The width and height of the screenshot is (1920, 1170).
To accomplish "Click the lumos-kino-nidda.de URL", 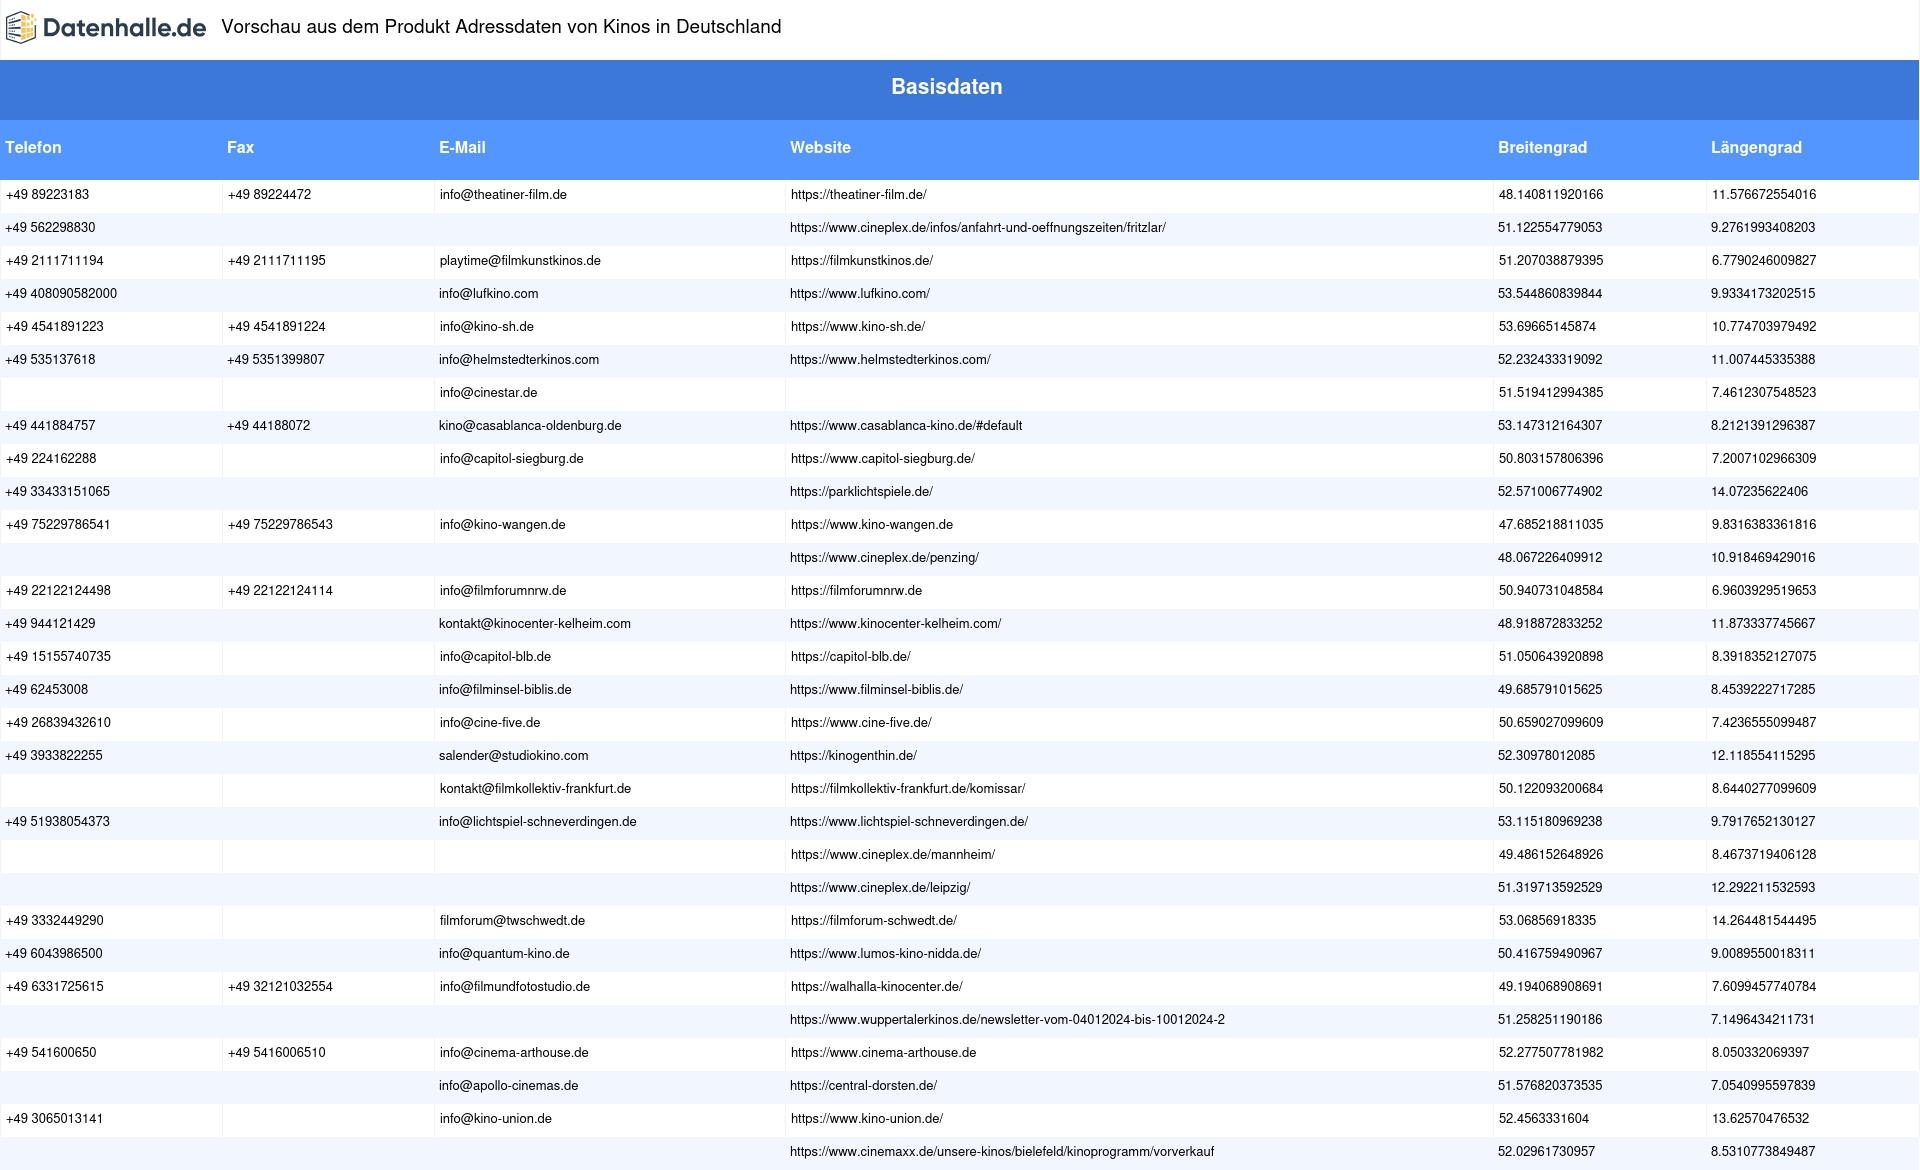I will [x=885, y=954].
